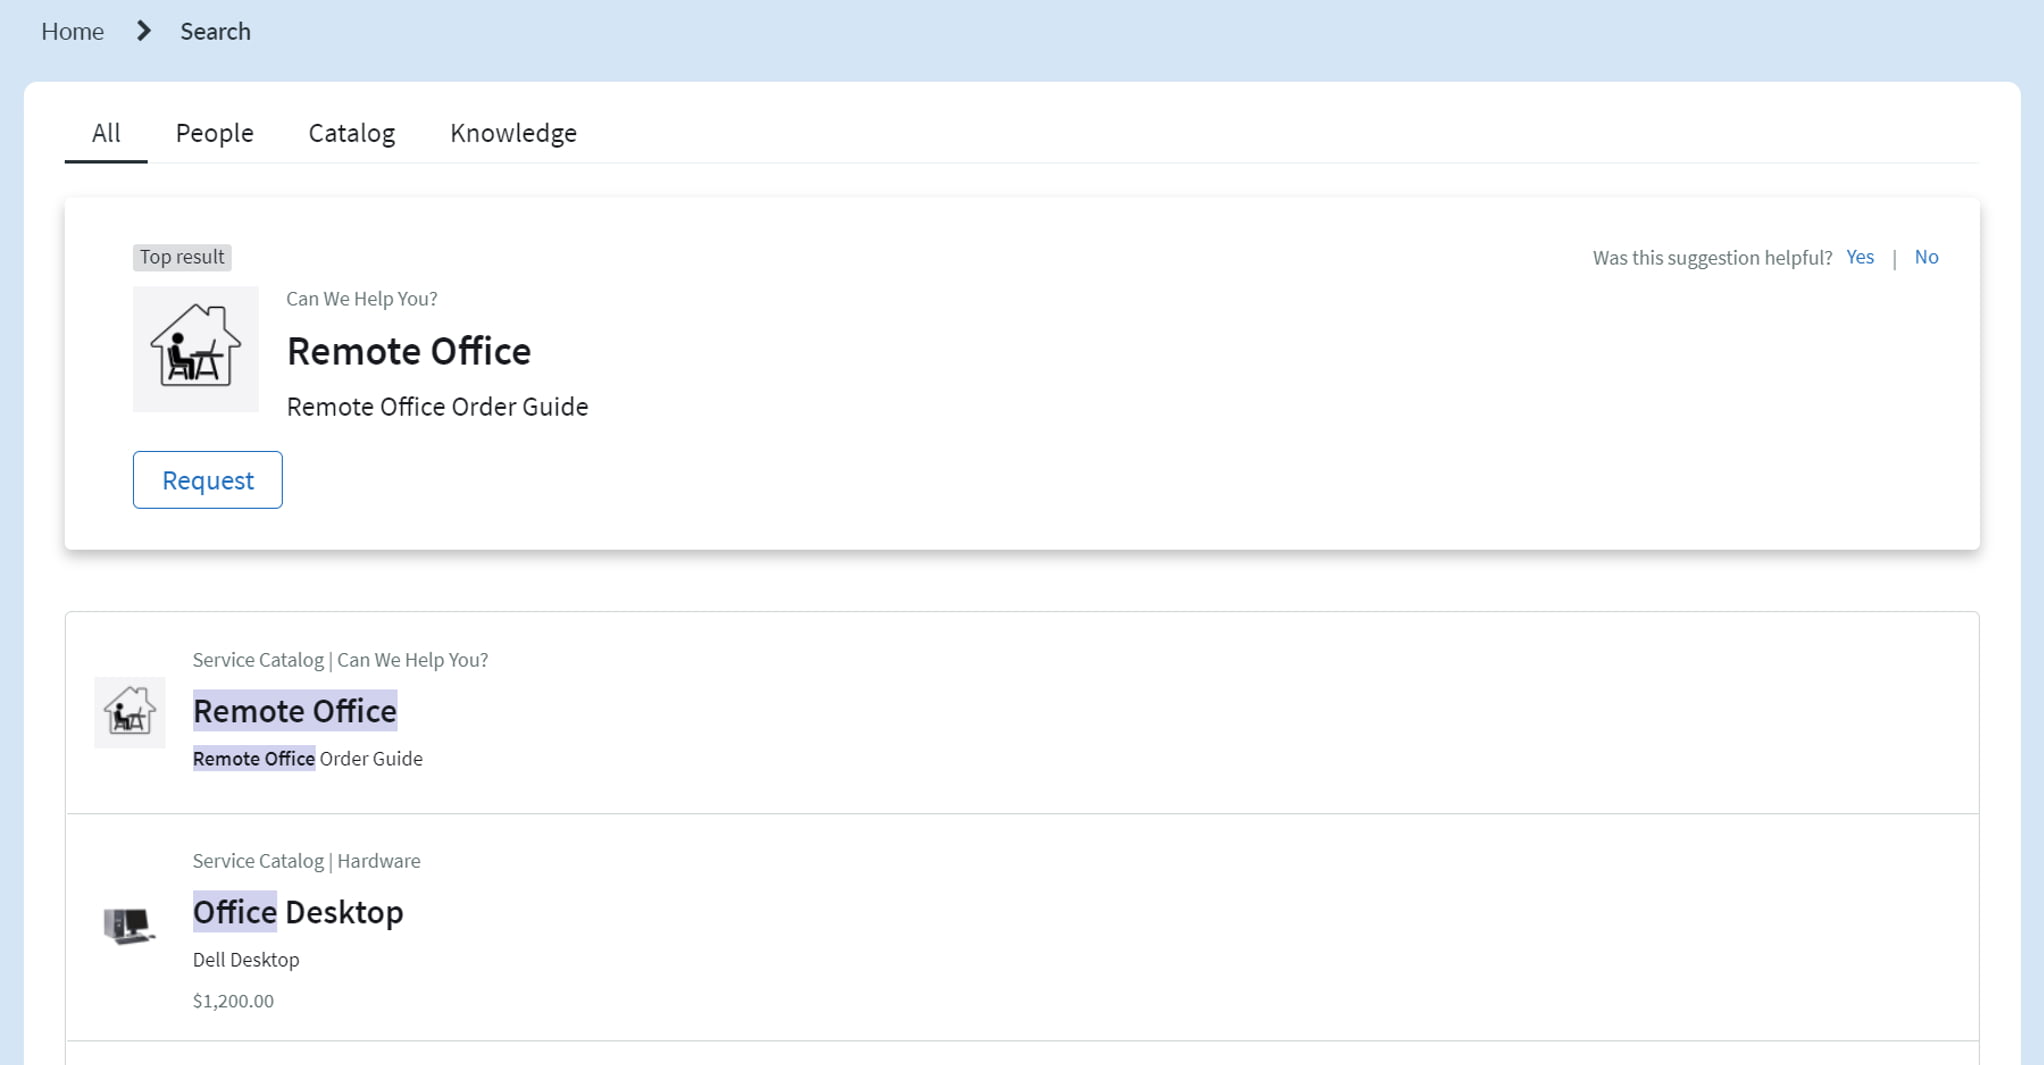Click the Dell Desktop description text
This screenshot has height=1065, width=2044.
pyautogui.click(x=246, y=960)
